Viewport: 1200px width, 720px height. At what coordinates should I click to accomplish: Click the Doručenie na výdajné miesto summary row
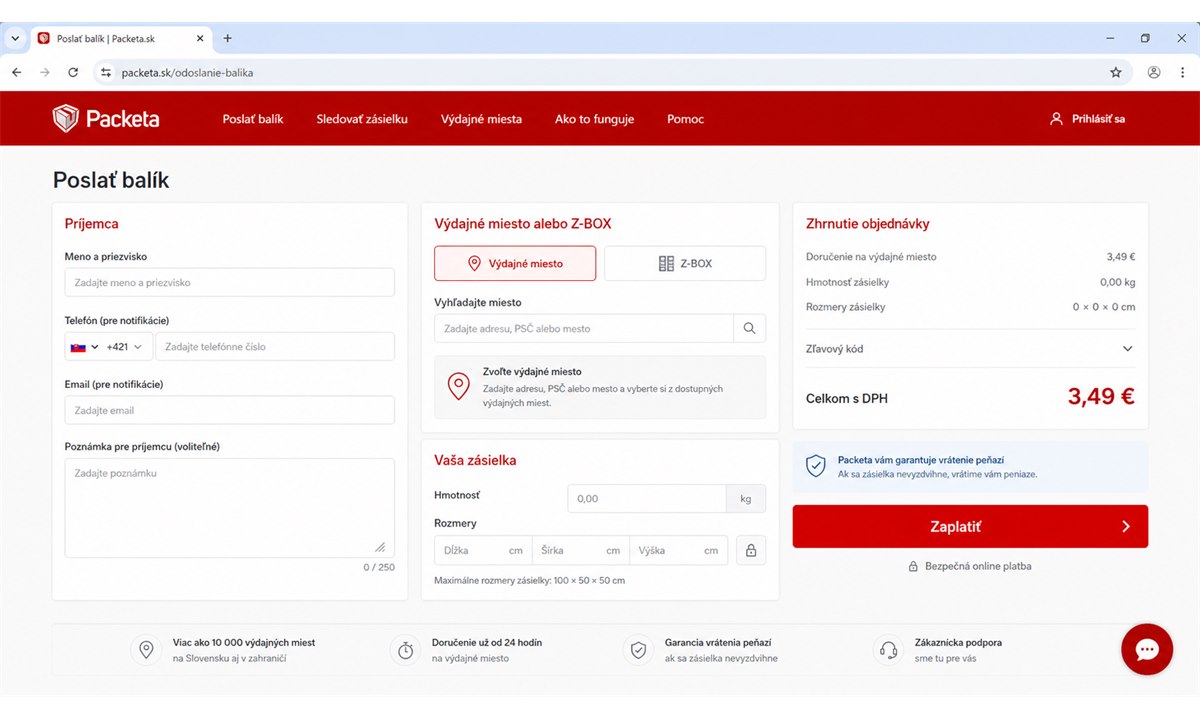970,257
